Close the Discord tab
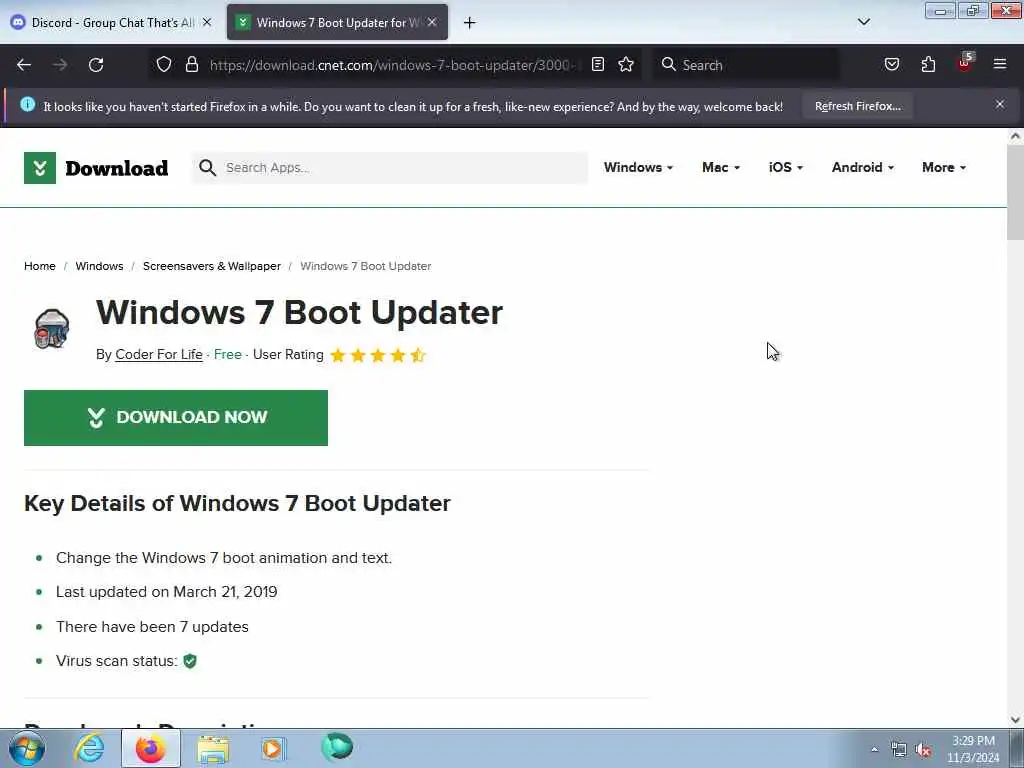1024x768 pixels. (207, 22)
